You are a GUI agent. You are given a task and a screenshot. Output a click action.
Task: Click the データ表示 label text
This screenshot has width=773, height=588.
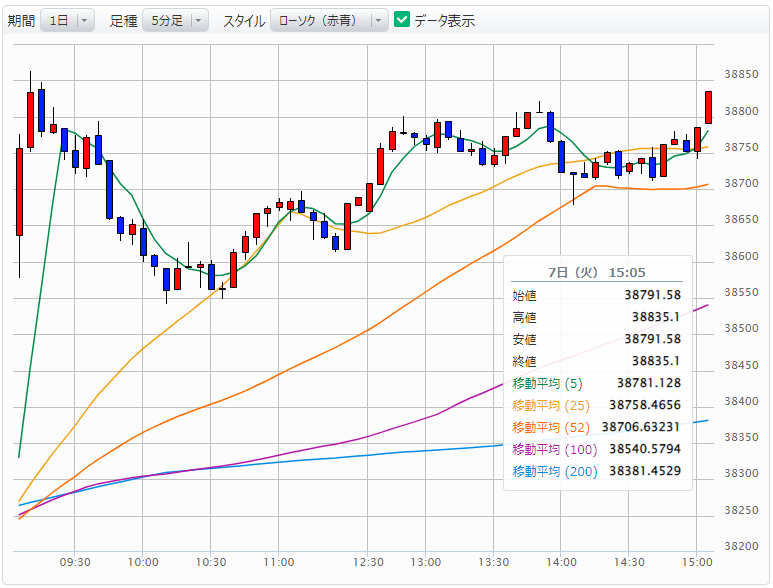point(444,21)
